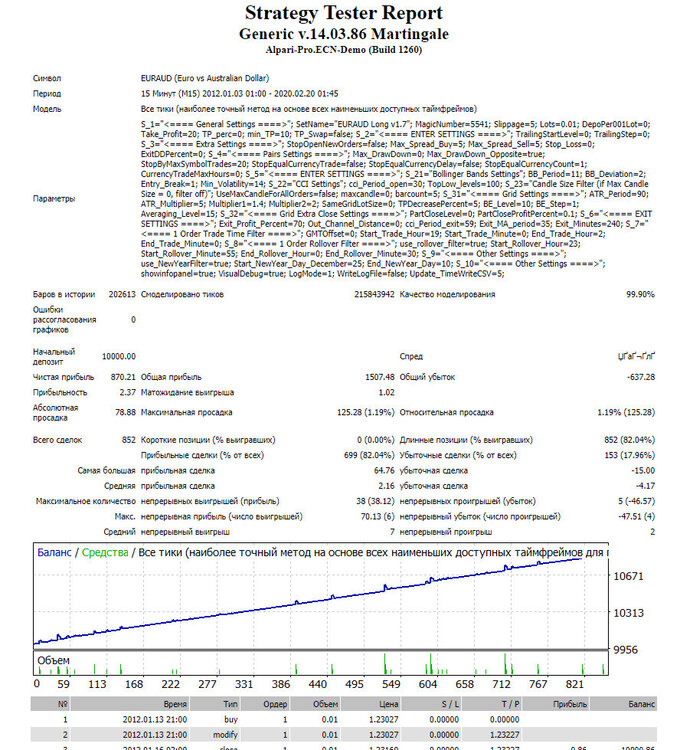
Task: Select the 'buy' type cell in row 1
Action: [x=230, y=719]
